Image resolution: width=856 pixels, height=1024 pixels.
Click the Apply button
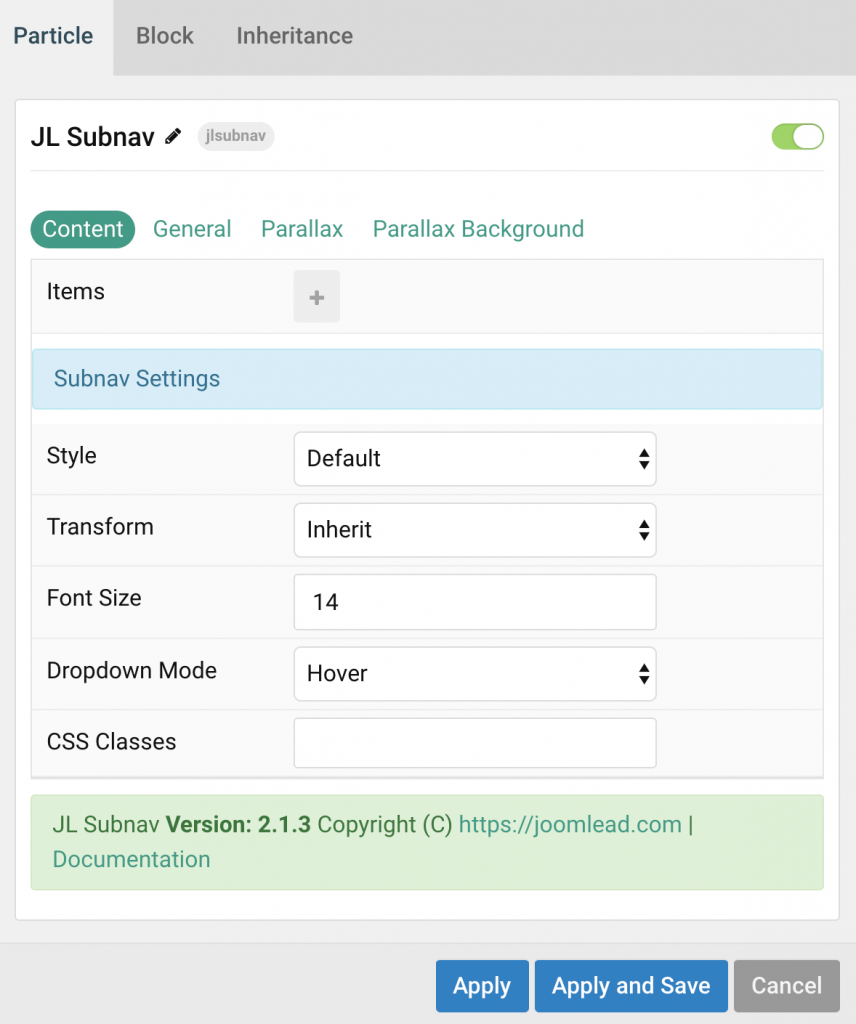coord(482,986)
